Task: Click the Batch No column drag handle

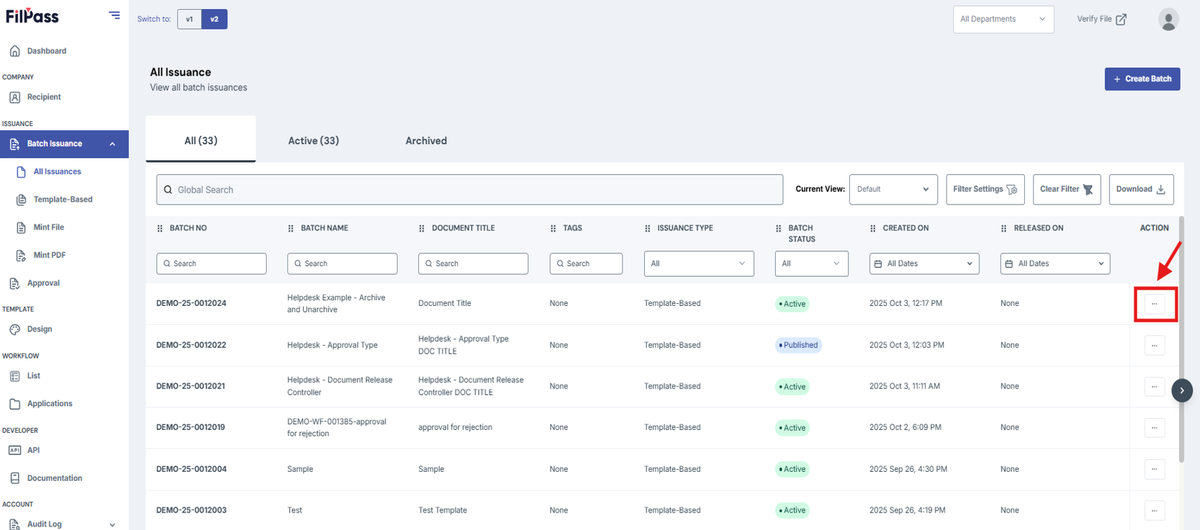Action: coord(160,228)
